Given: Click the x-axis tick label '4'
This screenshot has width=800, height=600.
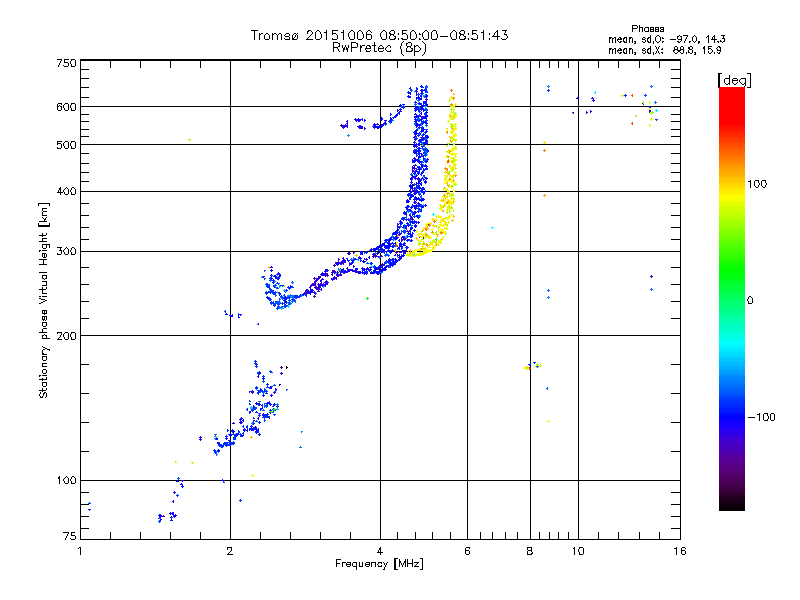Looking at the screenshot, I should (x=380, y=551).
